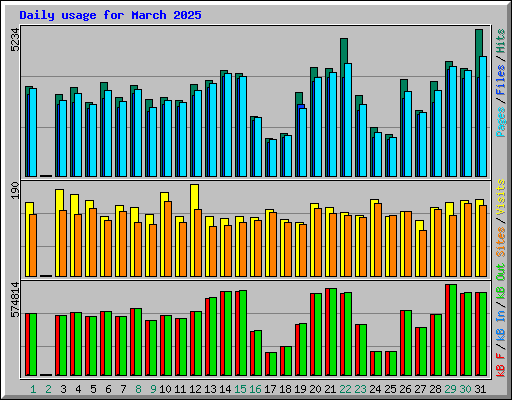This screenshot has height=400, width=512.
Task: Click day label 22 on the x-axis
Action: coord(345,389)
